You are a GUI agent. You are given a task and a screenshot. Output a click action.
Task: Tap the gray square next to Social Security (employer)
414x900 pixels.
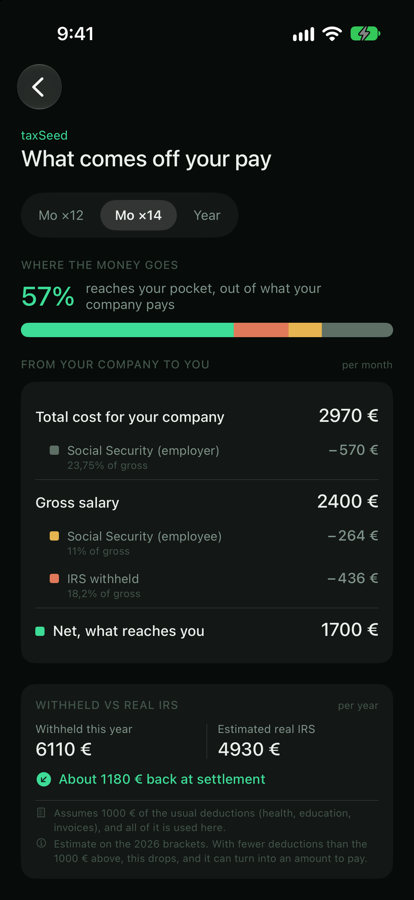tap(54, 451)
